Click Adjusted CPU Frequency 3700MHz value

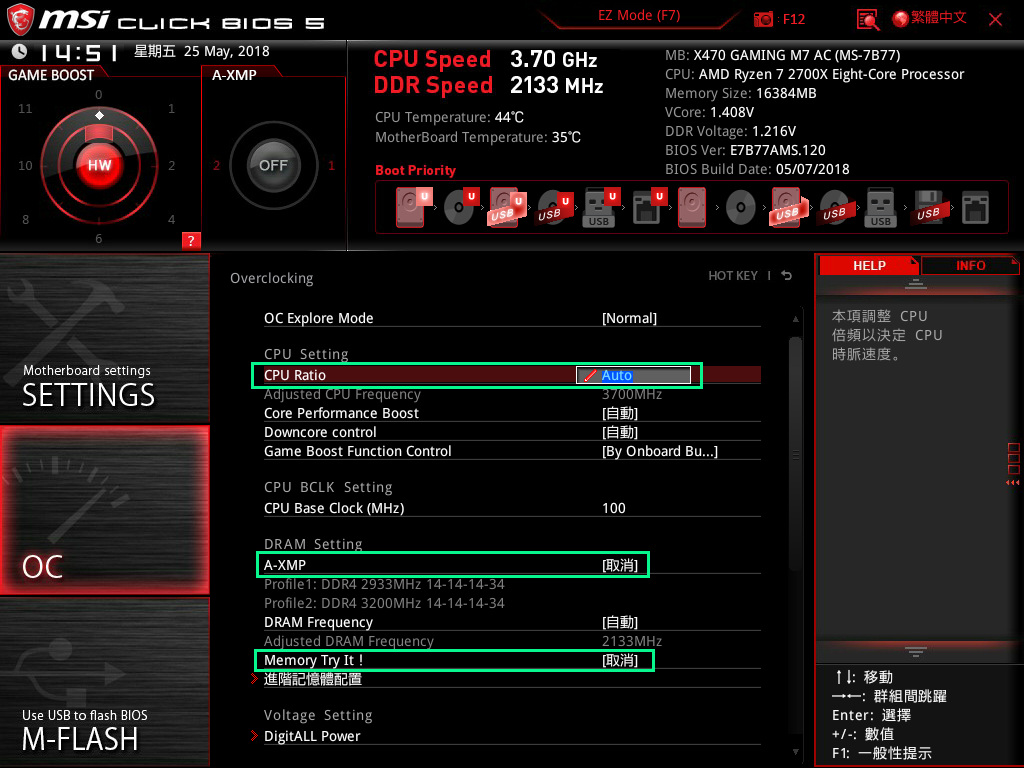[x=632, y=394]
